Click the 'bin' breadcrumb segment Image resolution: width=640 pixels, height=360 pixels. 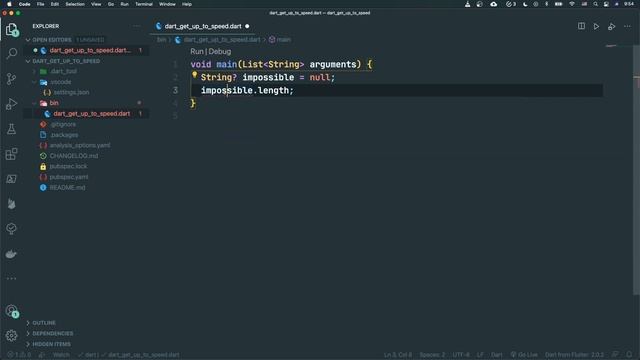click(162, 40)
